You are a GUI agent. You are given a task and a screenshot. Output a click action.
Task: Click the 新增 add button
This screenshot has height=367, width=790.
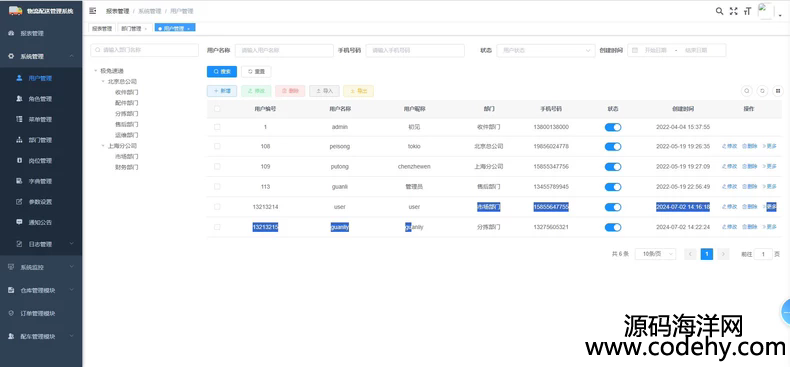[222, 91]
